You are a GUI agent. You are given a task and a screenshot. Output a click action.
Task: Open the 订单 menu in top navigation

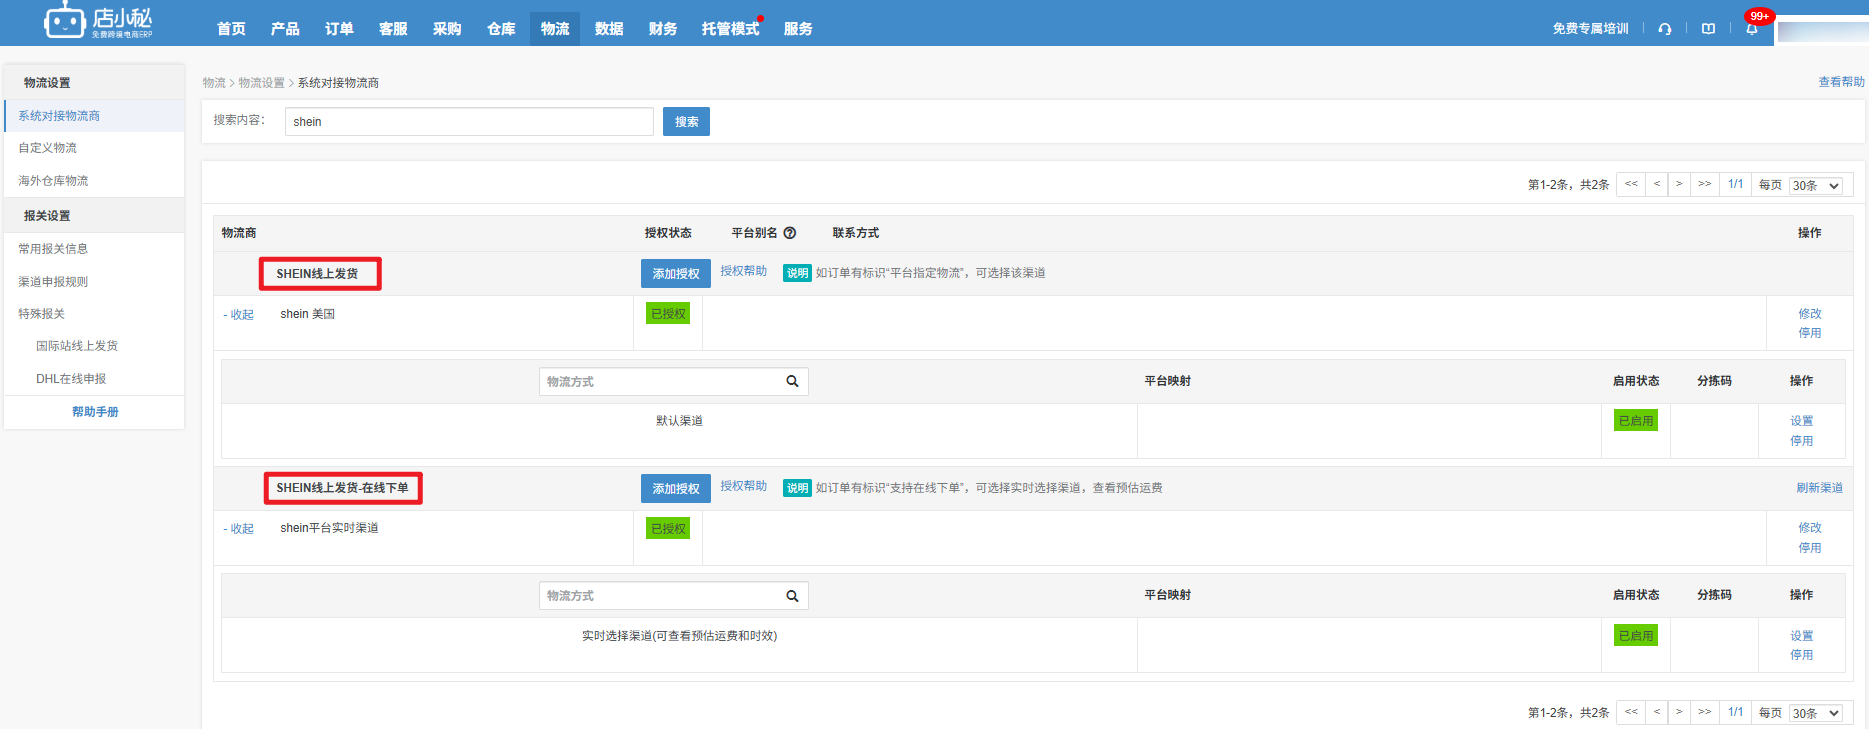(339, 29)
